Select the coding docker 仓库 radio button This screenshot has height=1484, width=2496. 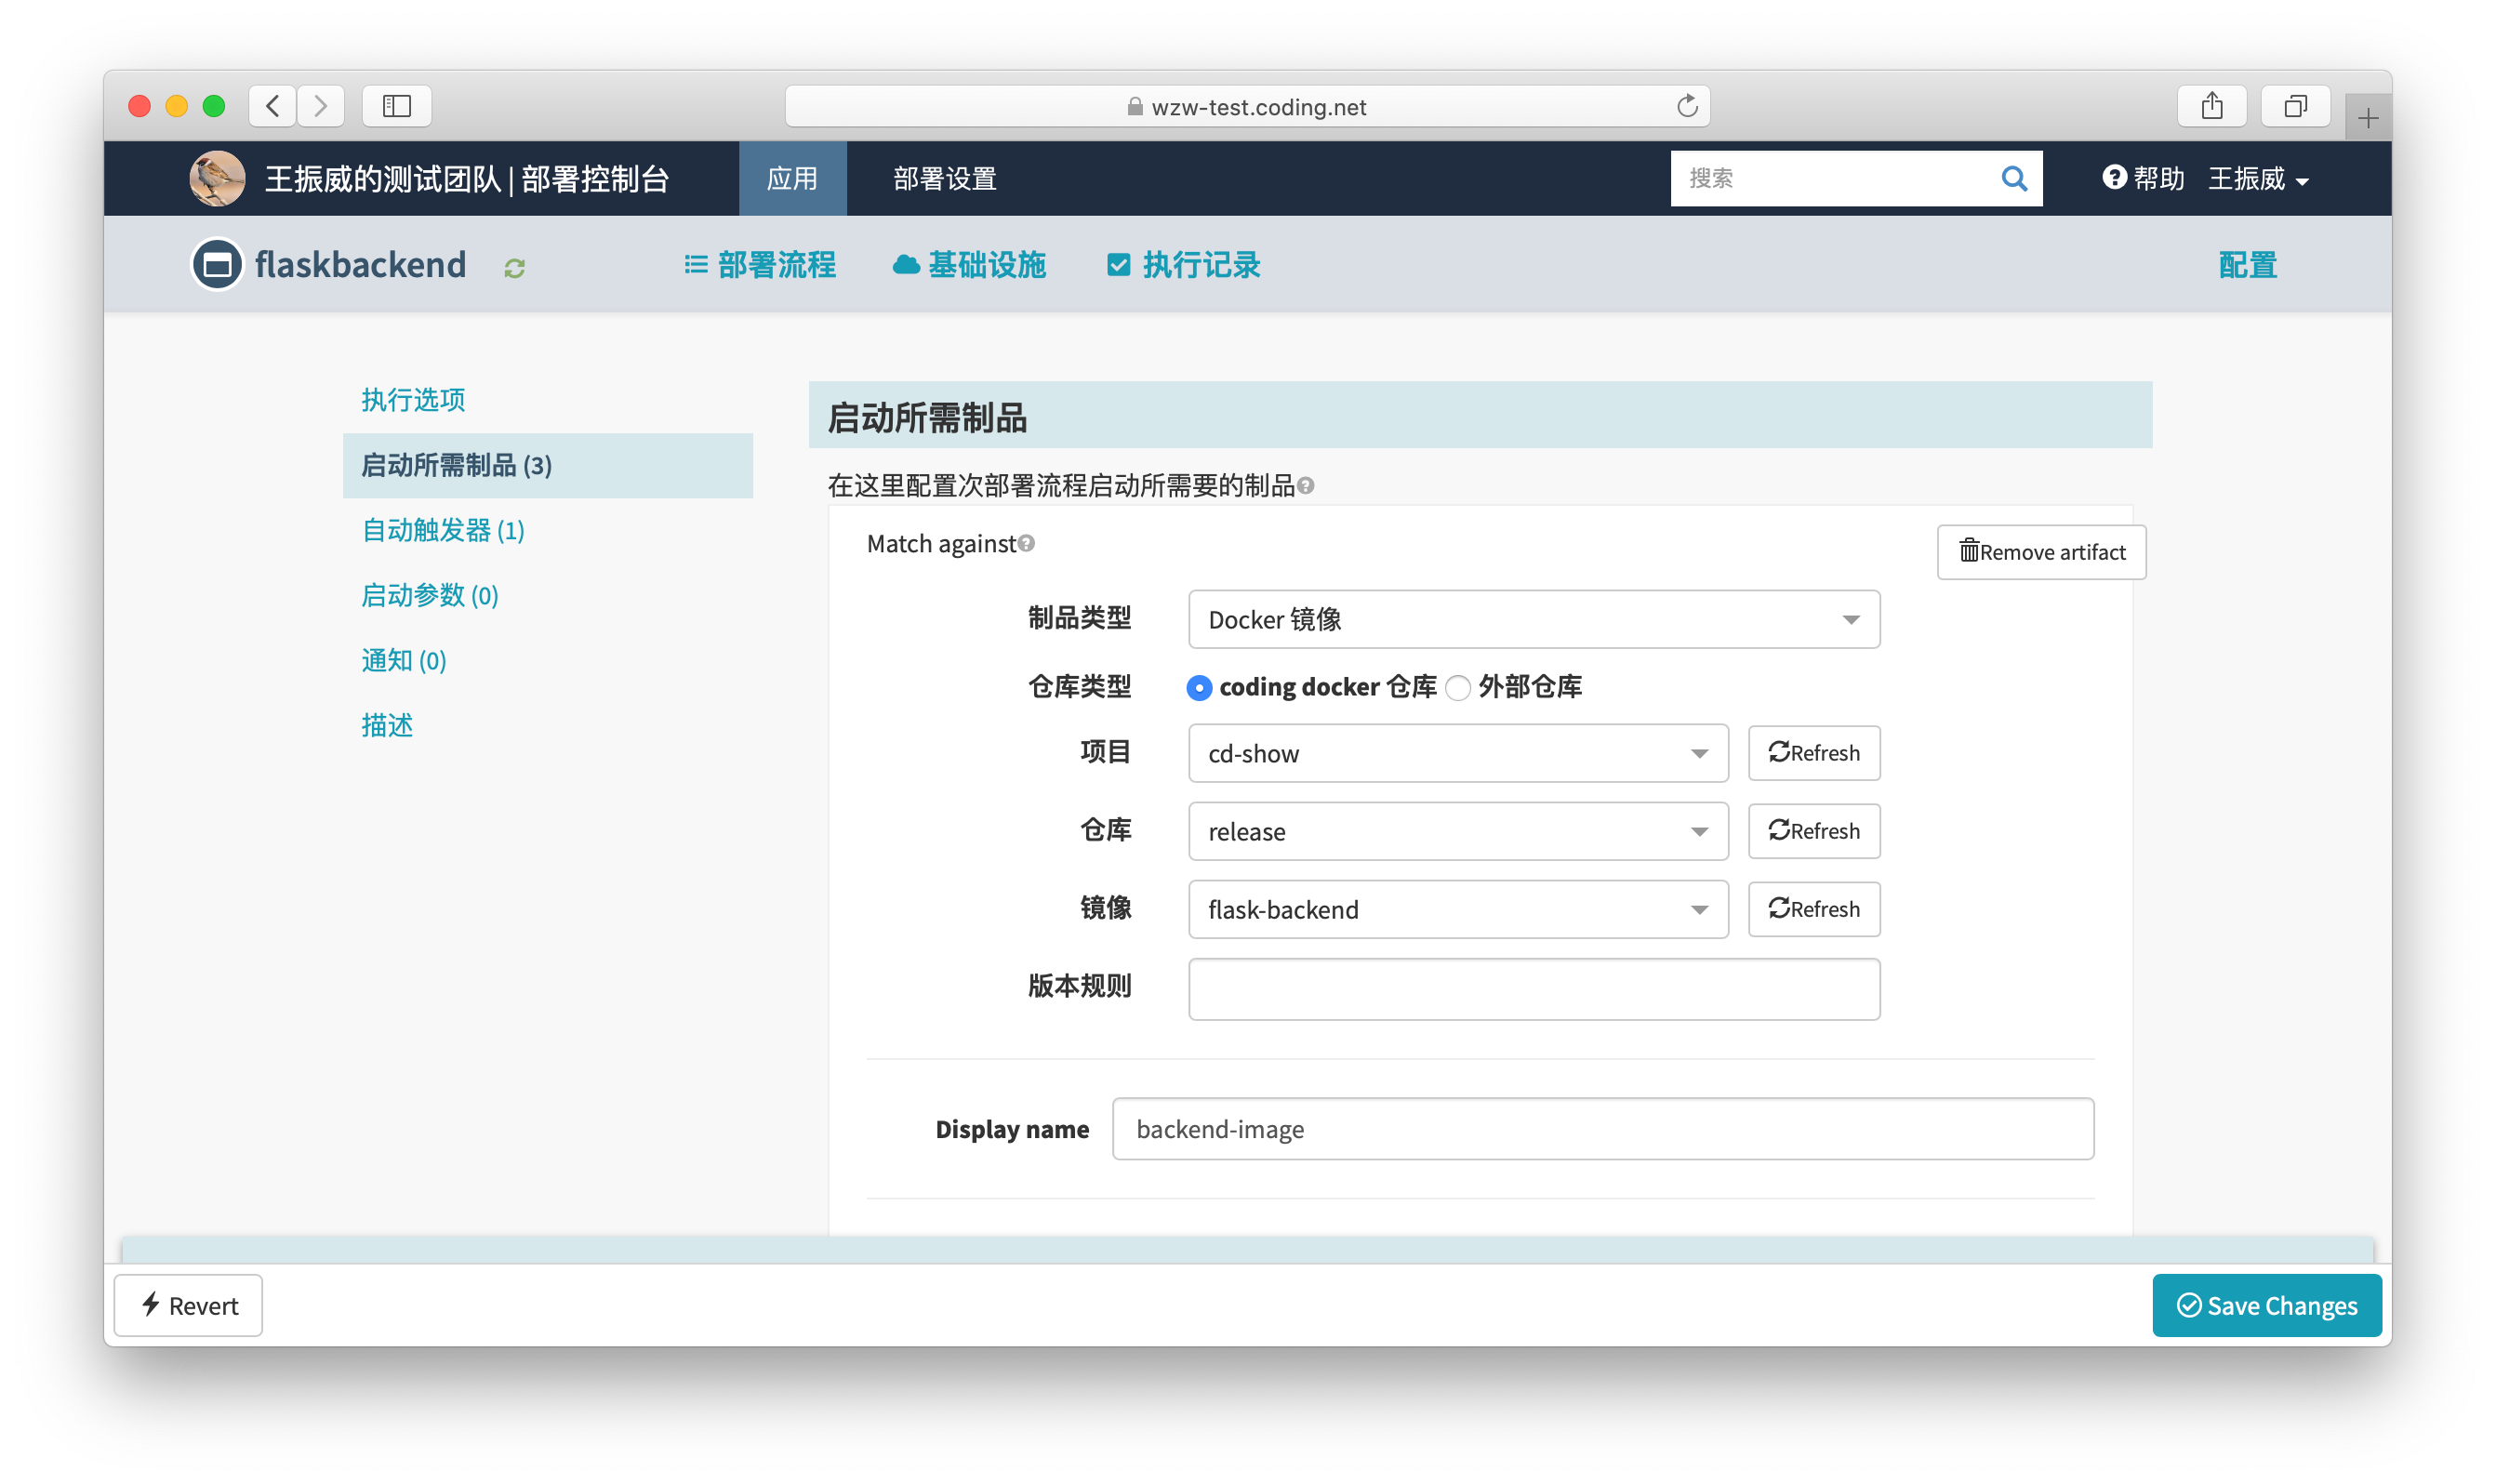1199,688
